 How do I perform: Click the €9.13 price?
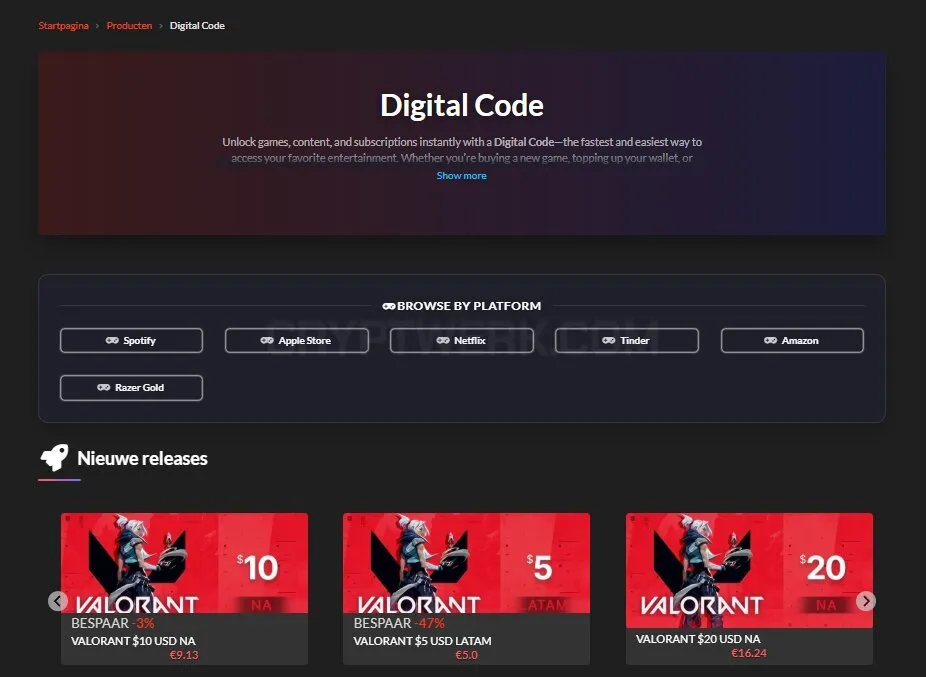184,655
